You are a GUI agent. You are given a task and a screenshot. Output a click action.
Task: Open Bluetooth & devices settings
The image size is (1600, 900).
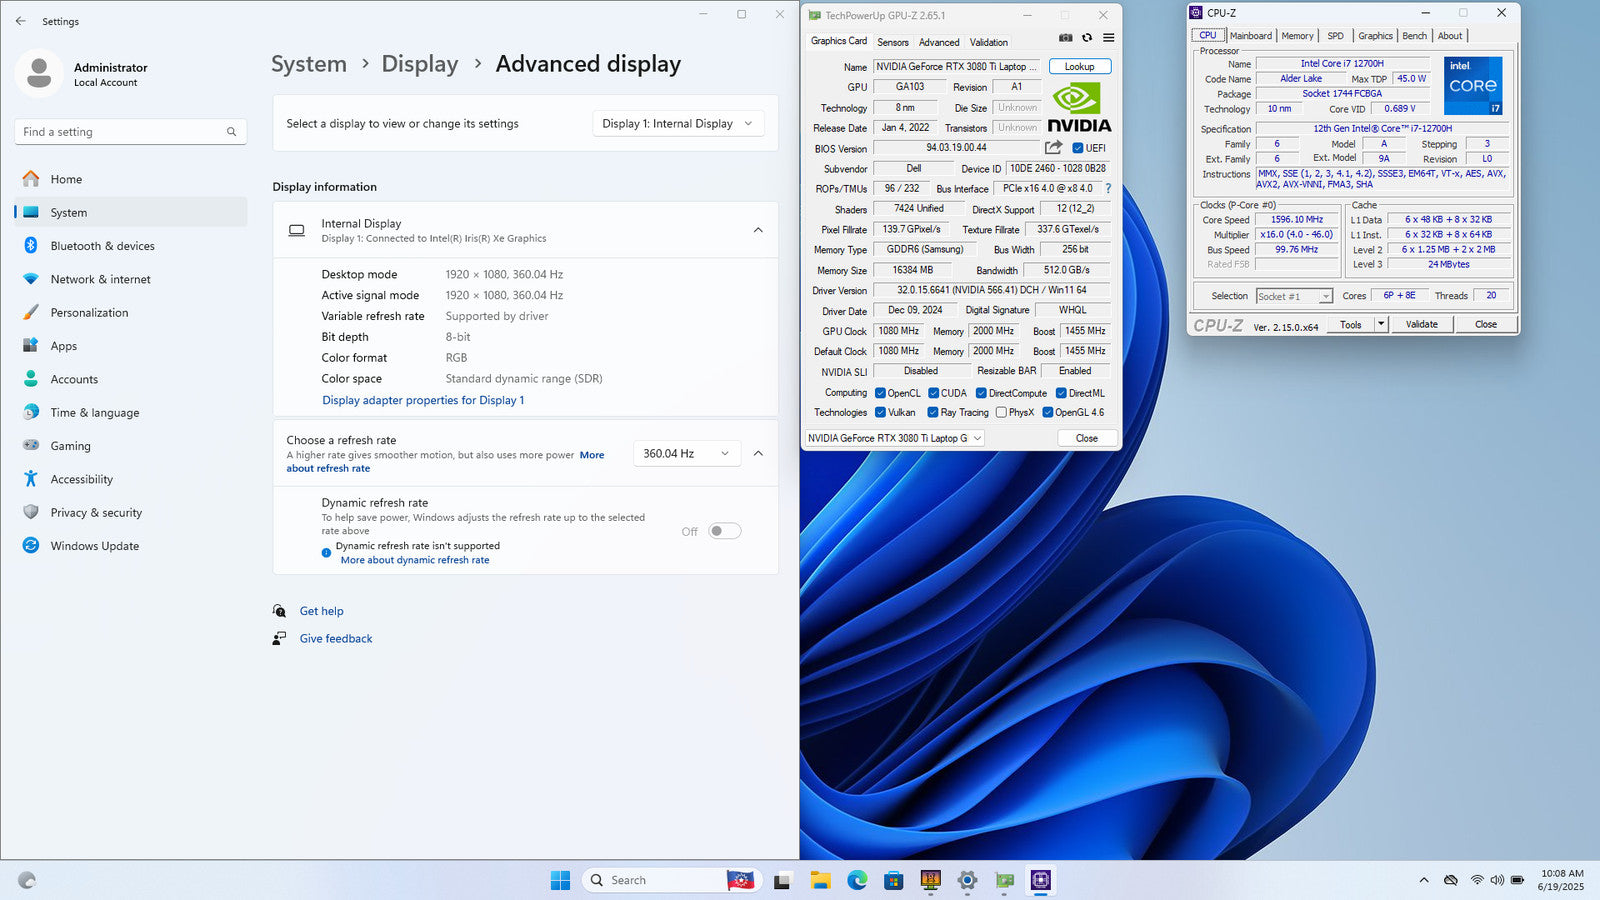pos(102,246)
